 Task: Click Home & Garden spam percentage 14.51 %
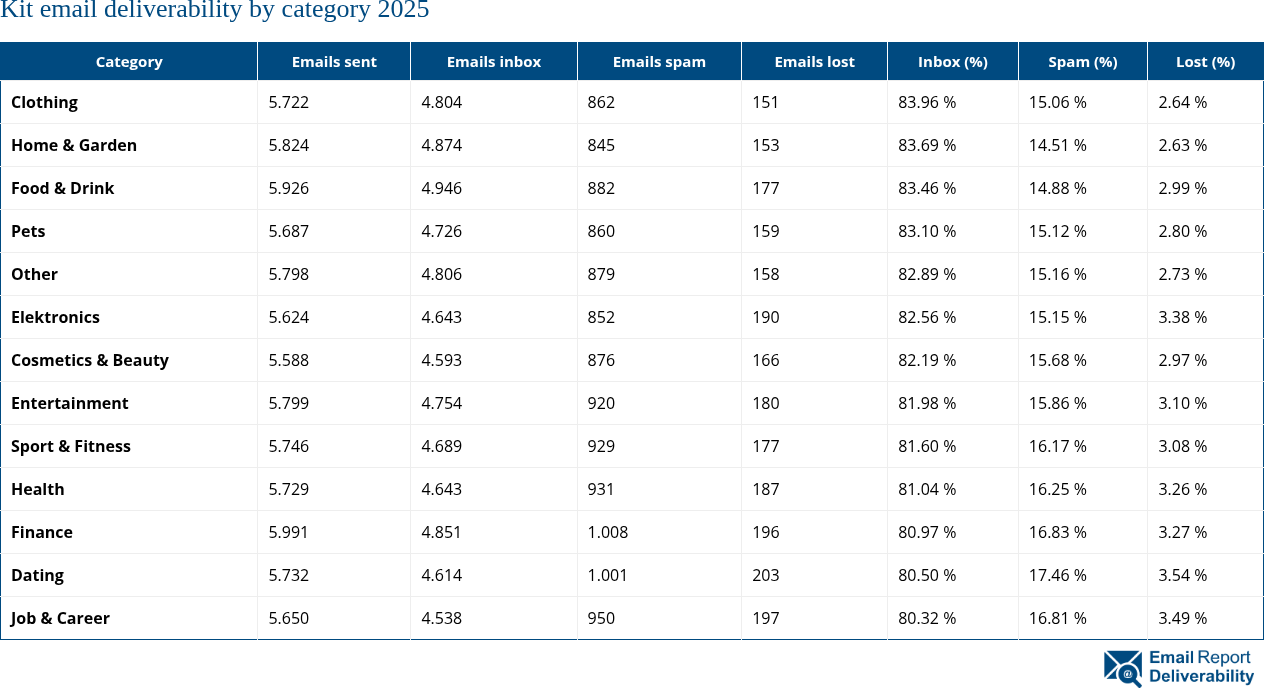tap(1058, 145)
